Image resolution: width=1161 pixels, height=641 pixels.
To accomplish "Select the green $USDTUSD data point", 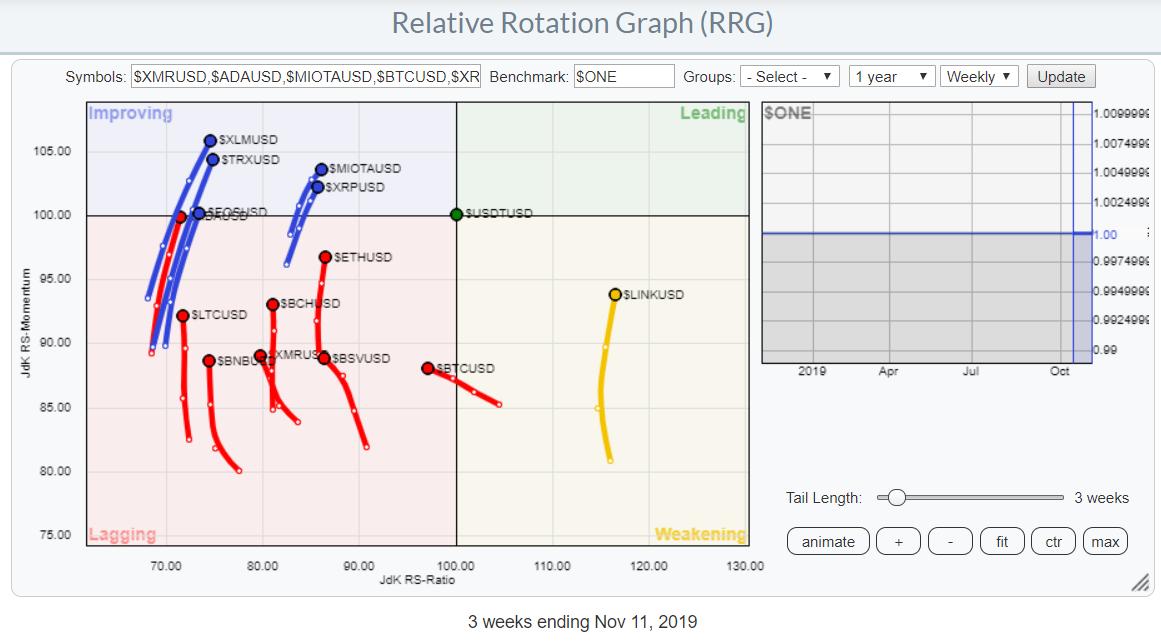I will 456,214.
